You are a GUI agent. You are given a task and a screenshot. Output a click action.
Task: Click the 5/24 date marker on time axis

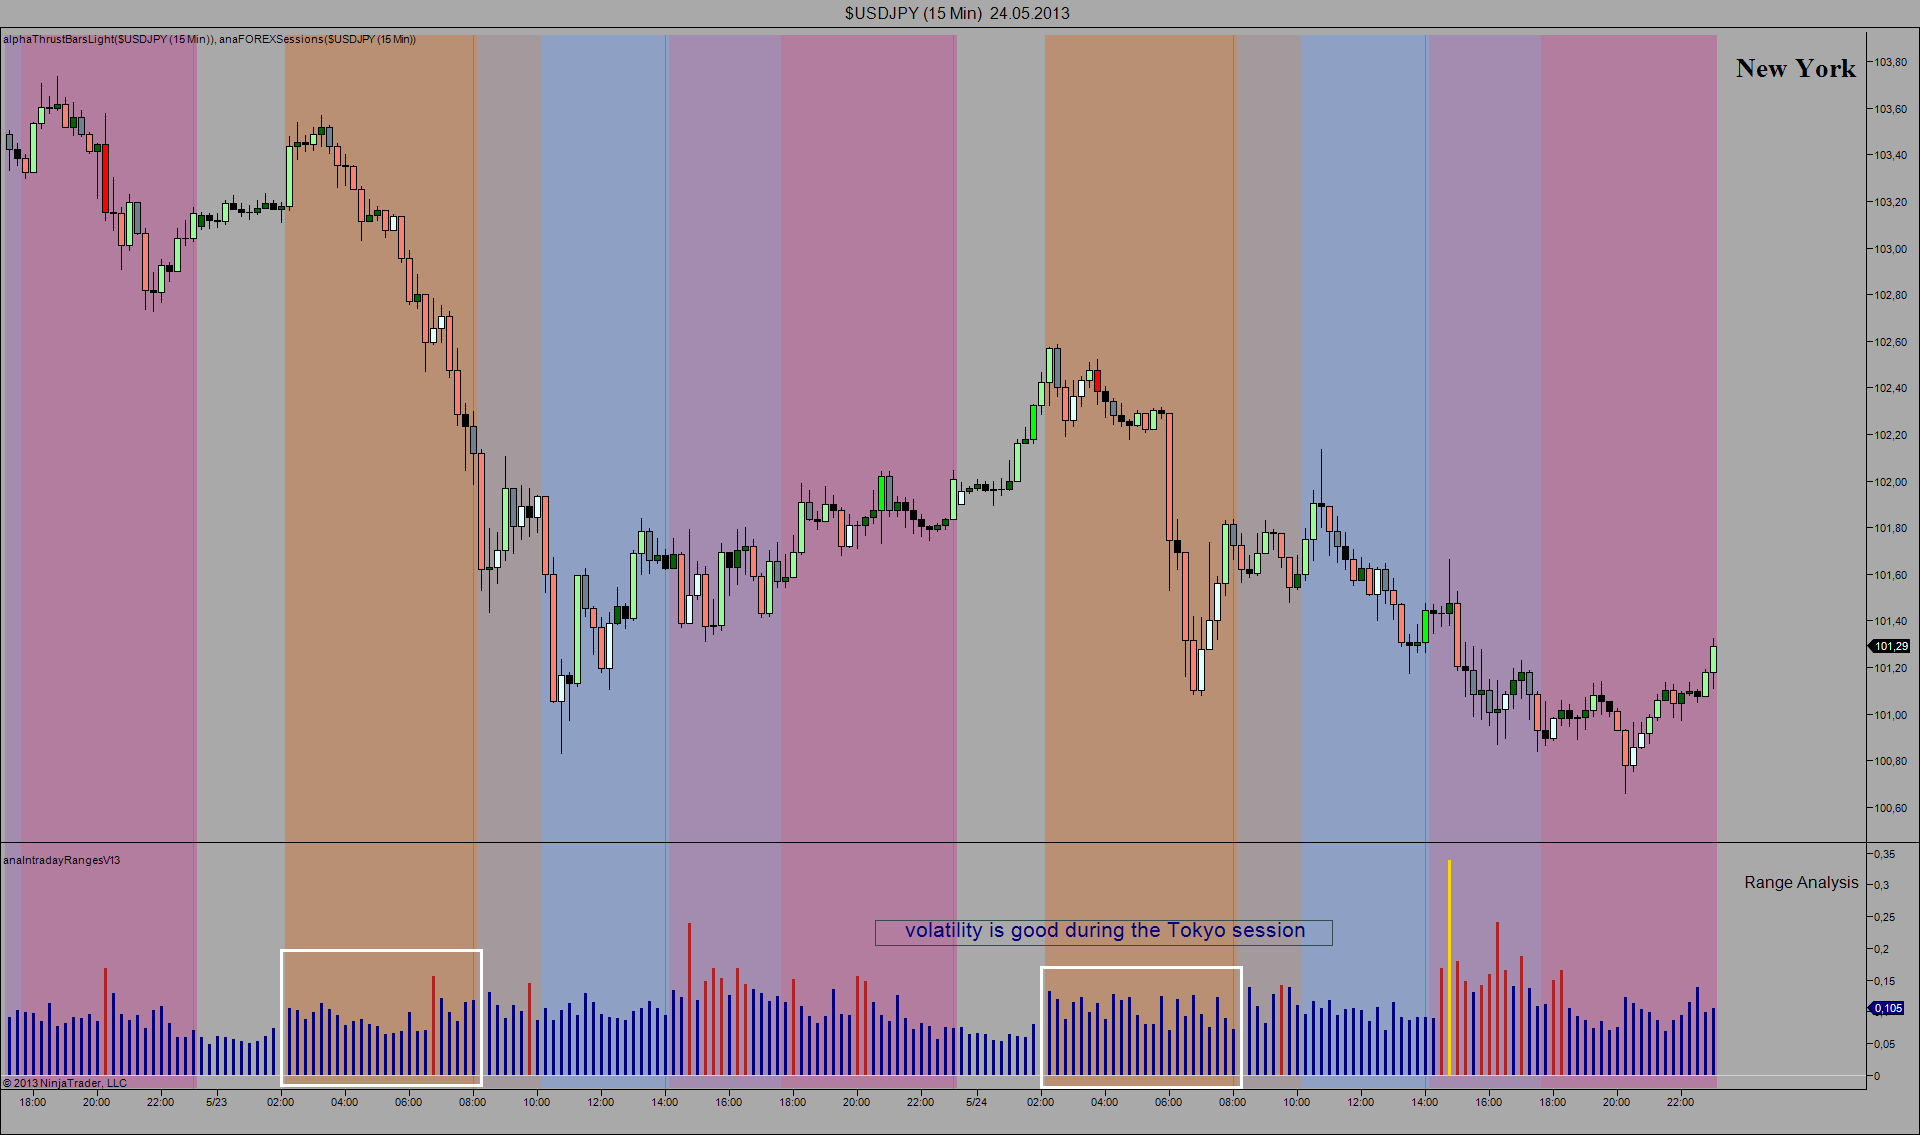pos(977,1103)
